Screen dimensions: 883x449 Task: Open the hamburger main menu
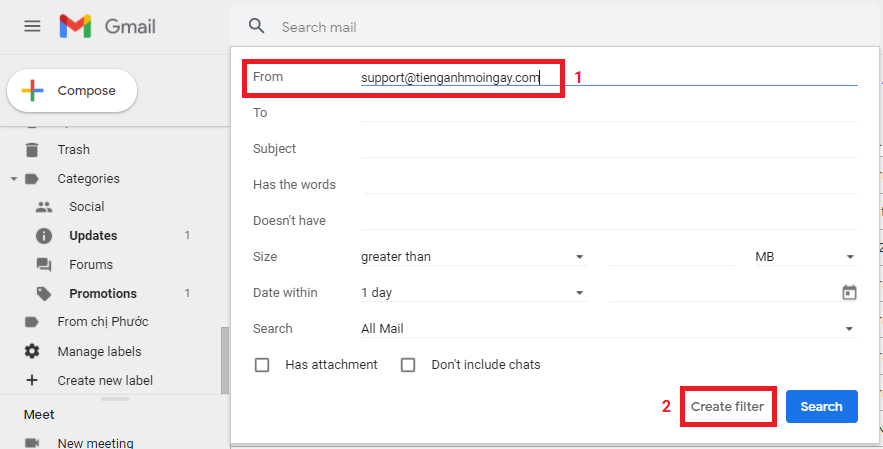point(32,26)
